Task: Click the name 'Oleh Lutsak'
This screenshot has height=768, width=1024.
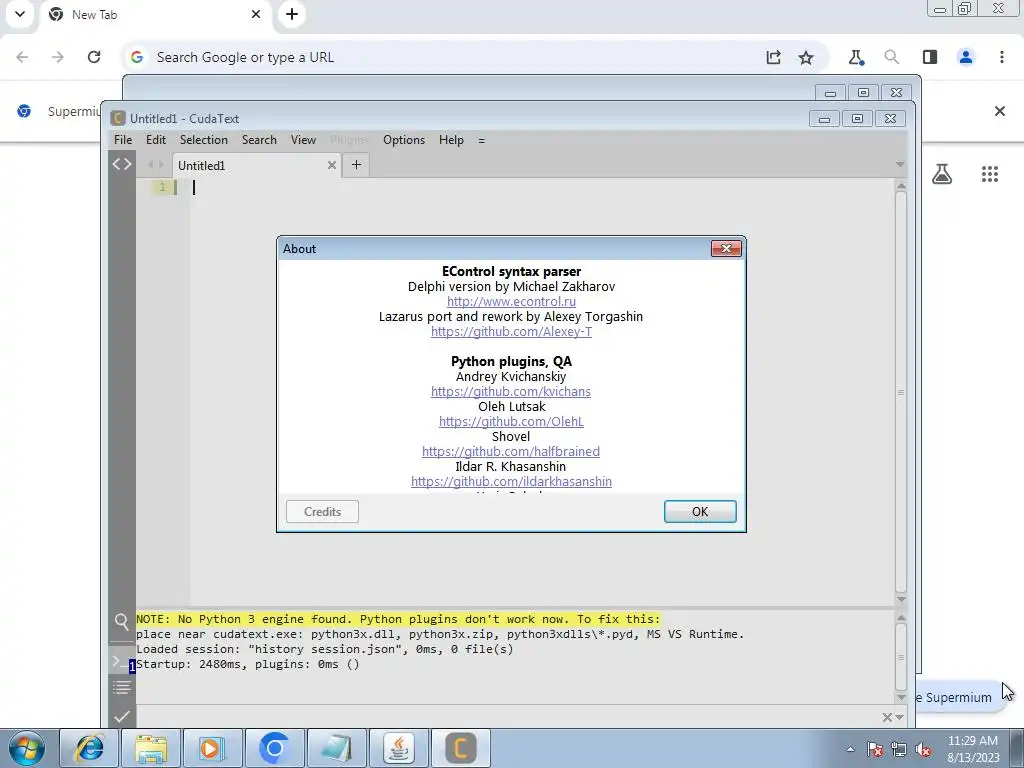Action: coord(511,407)
